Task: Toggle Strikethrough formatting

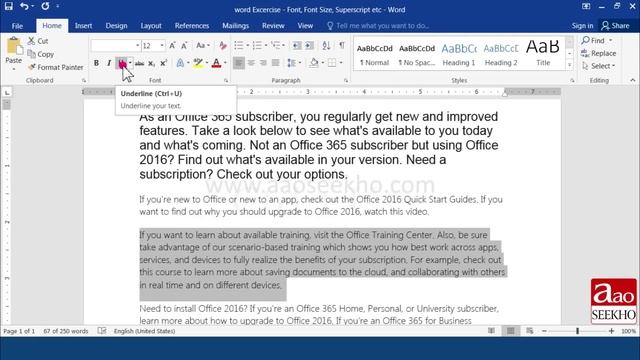Action: tap(140, 63)
